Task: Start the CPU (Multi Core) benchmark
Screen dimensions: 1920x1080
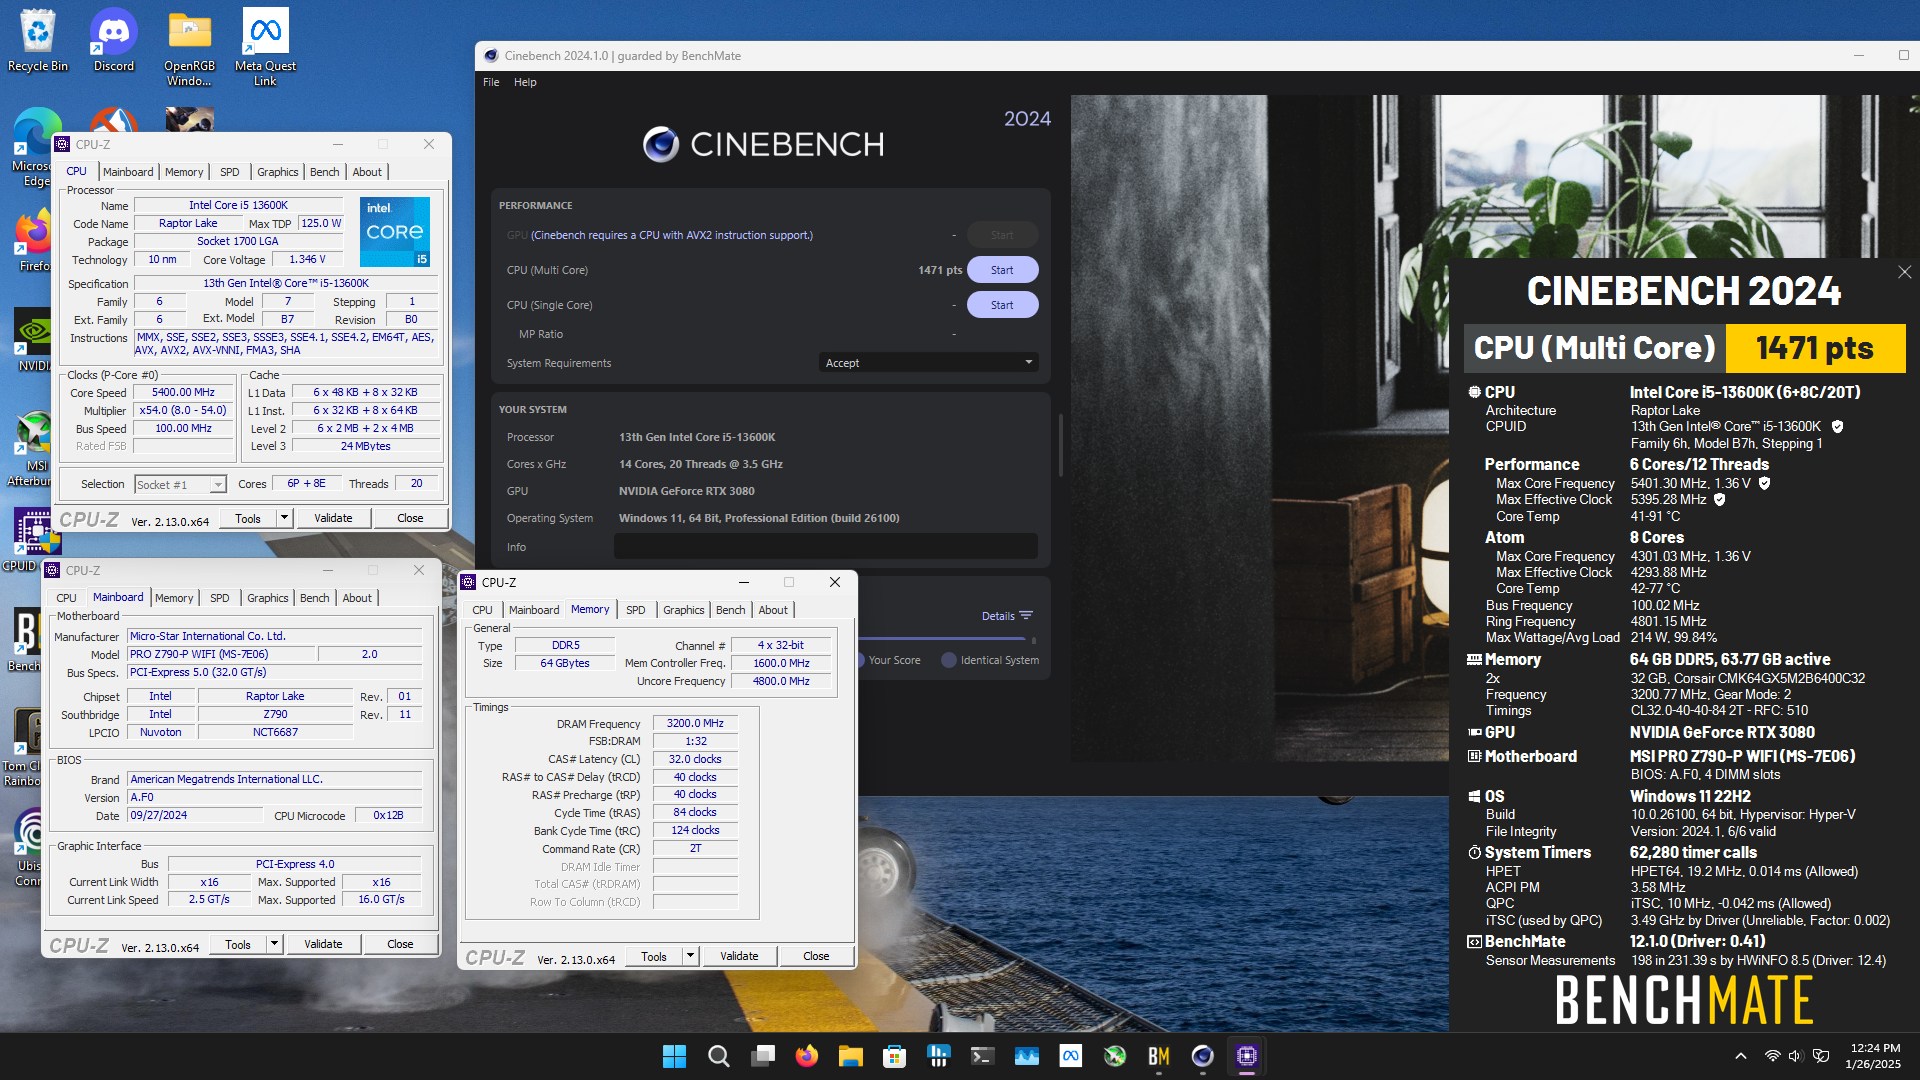Action: [x=1002, y=270]
